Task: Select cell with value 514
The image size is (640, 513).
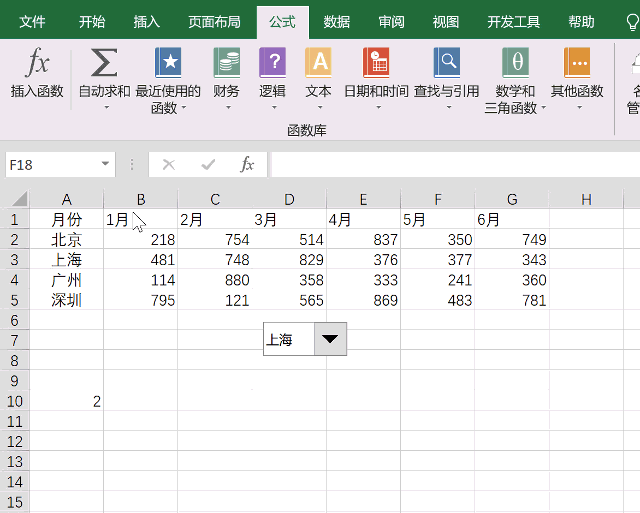Action: [x=289, y=240]
